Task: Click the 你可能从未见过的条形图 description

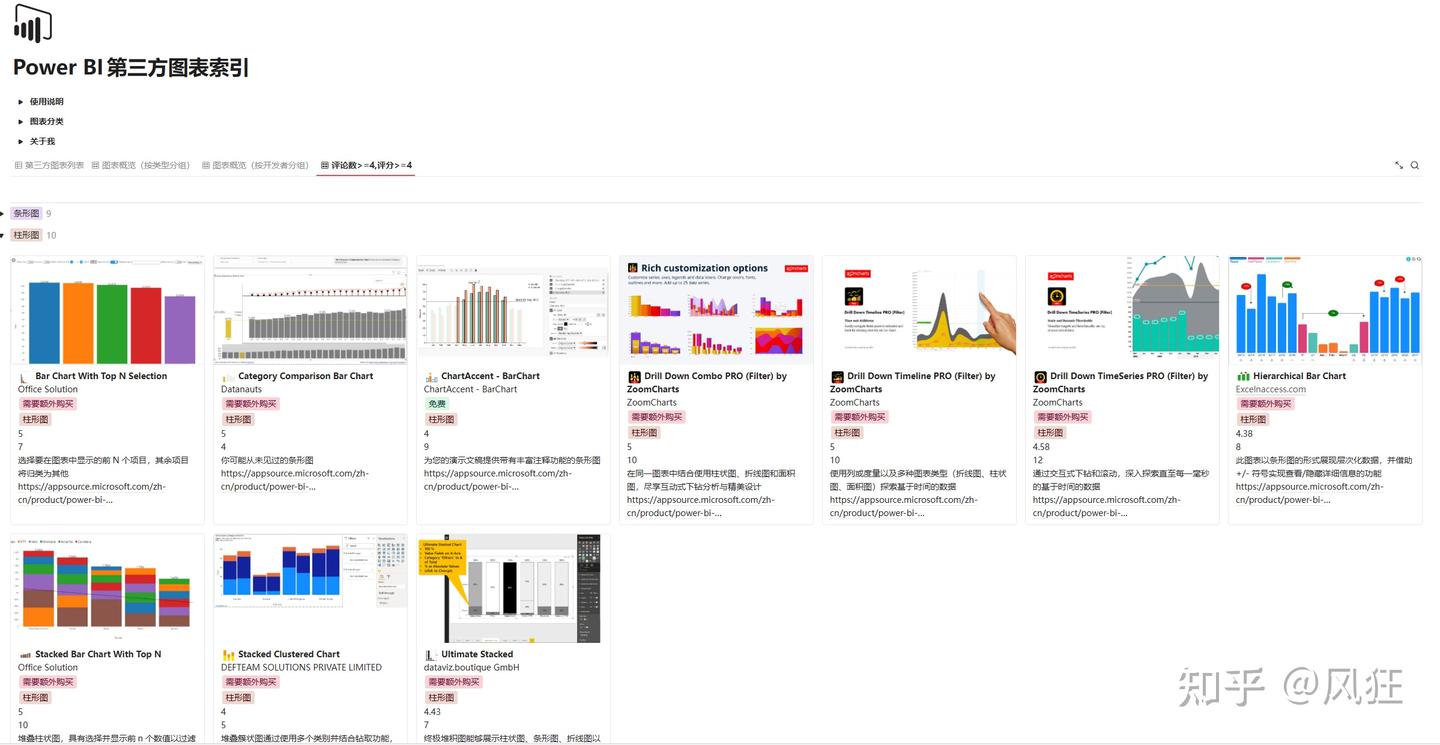Action: 267,461
